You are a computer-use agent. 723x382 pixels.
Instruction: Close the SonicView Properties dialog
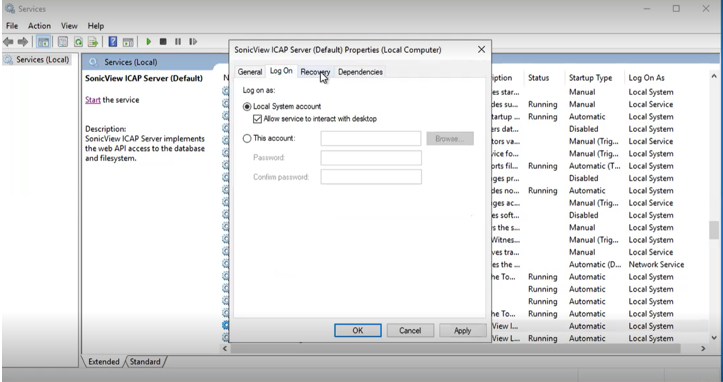481,49
